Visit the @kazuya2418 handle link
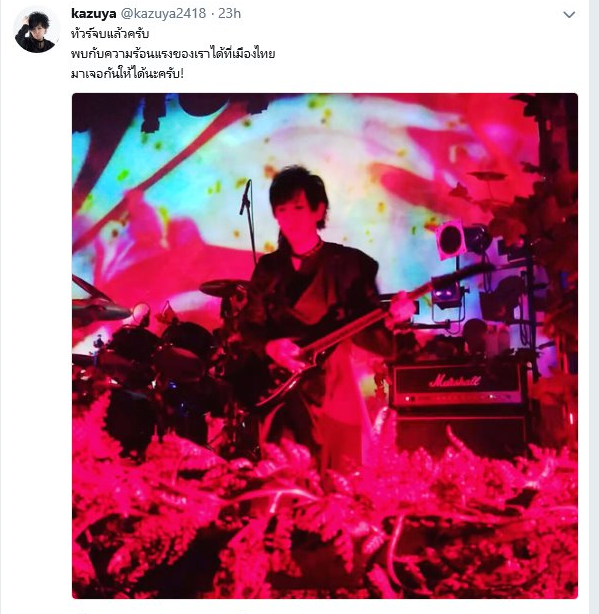599x614 pixels. click(x=163, y=13)
